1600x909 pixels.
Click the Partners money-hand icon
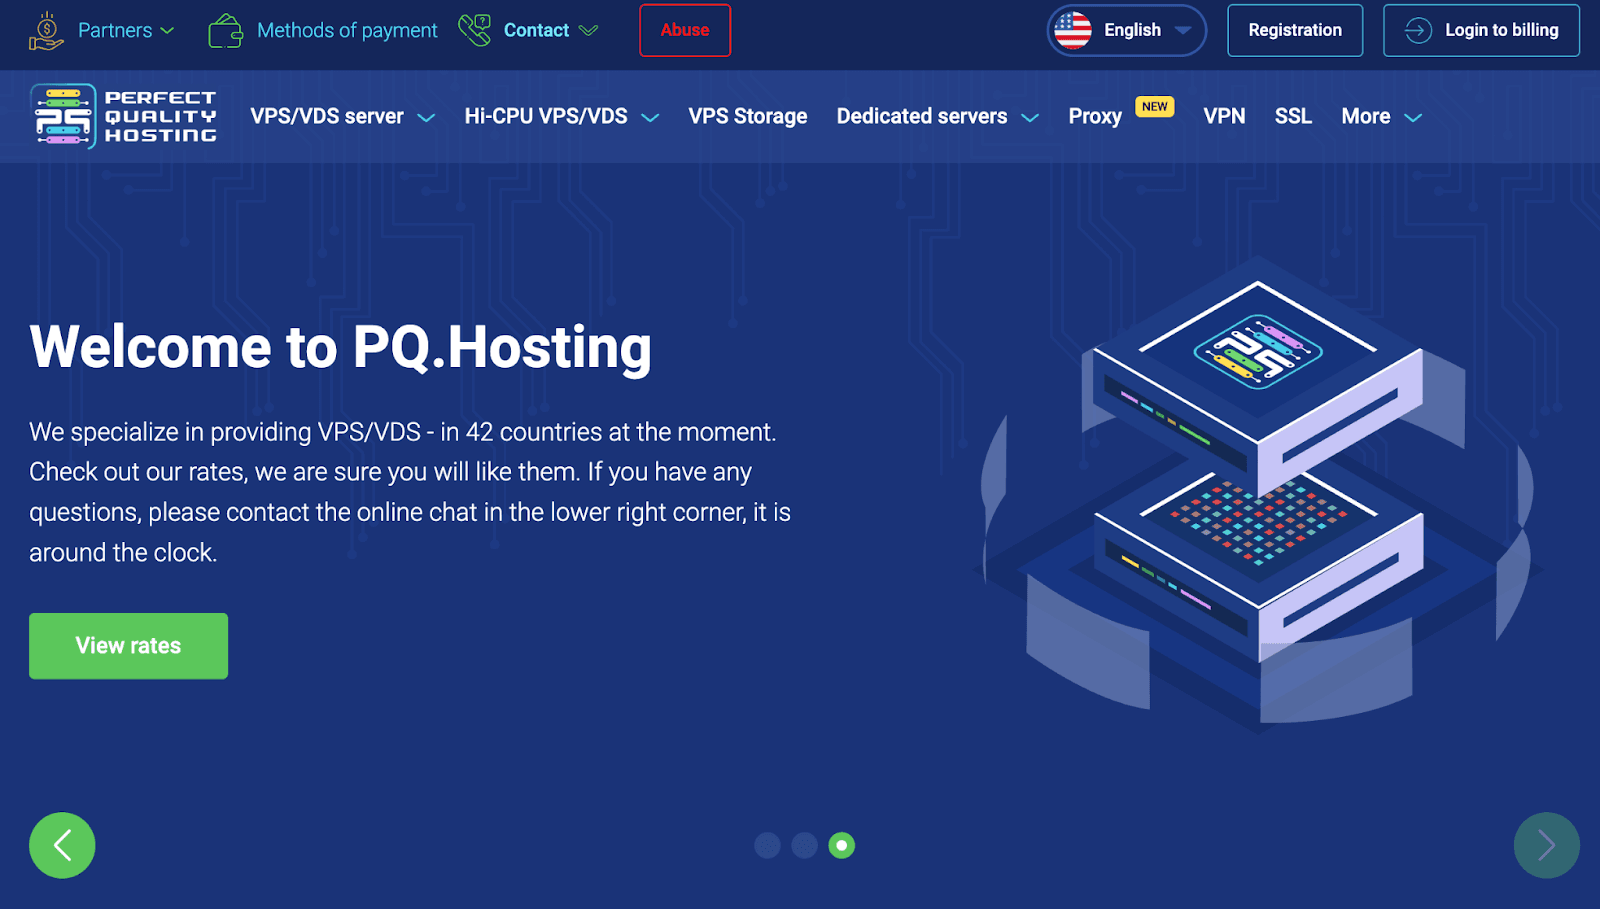click(x=46, y=31)
